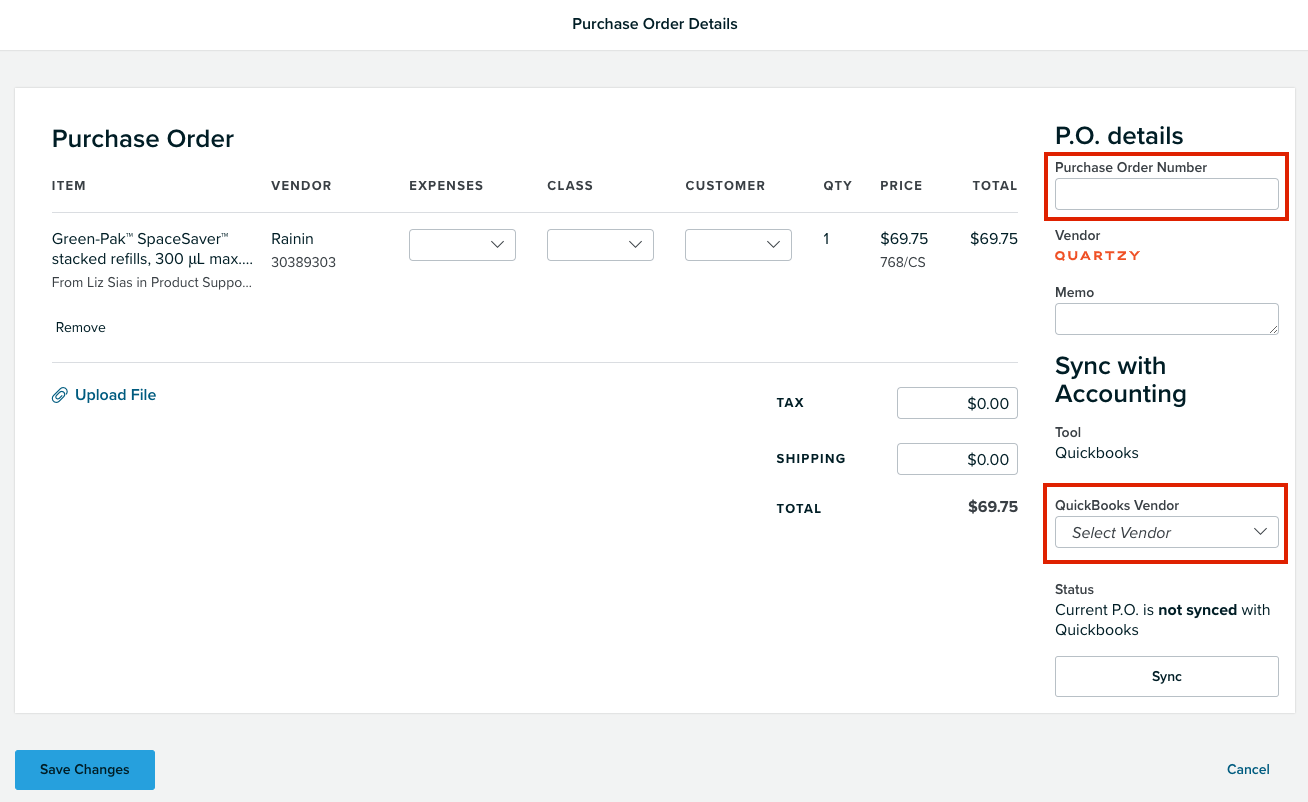
Task: Click the paperclip Upload File icon
Action: (60, 394)
